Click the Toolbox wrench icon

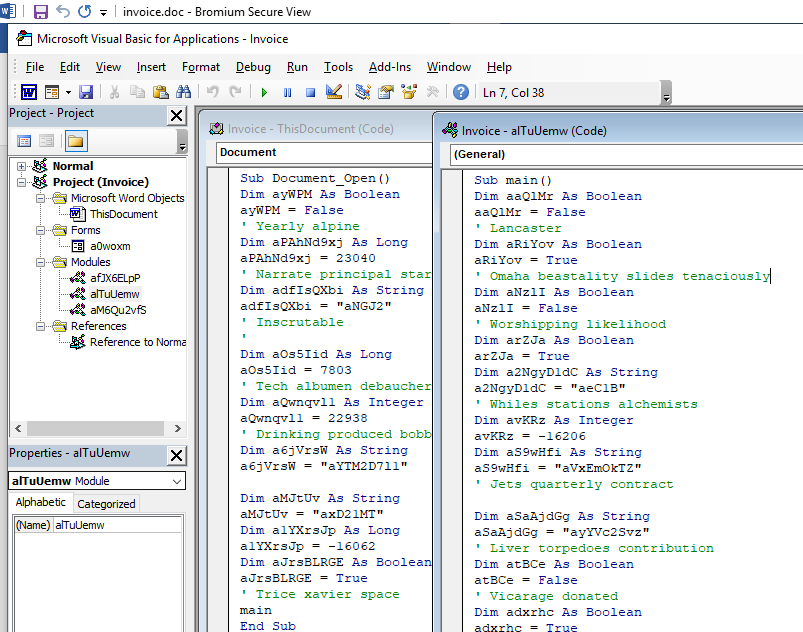tap(432, 93)
